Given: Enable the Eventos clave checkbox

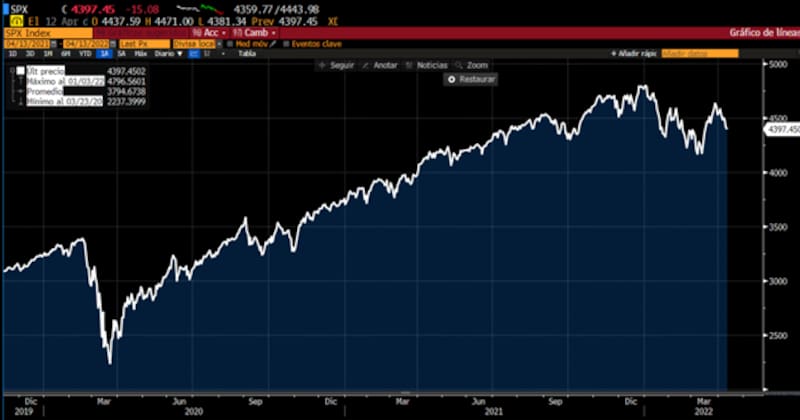Looking at the screenshot, I should point(287,43).
